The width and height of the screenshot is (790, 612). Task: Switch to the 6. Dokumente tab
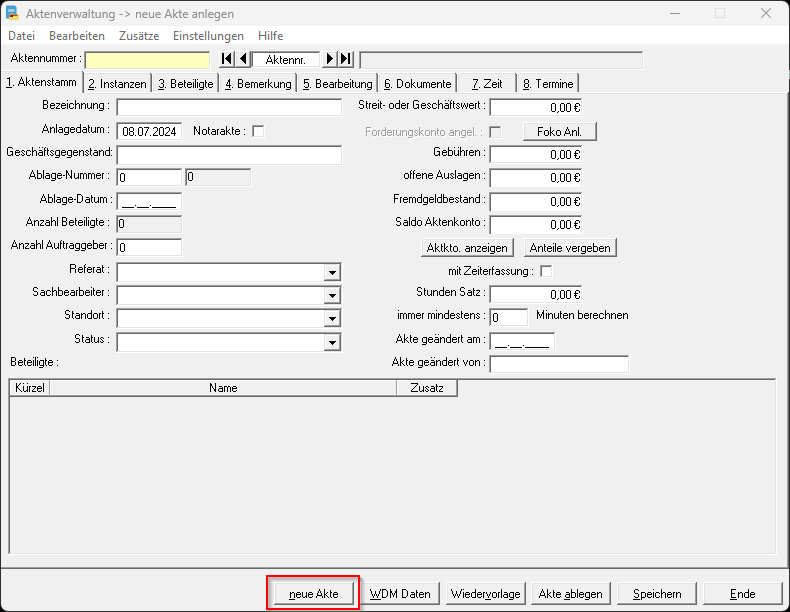tap(418, 84)
